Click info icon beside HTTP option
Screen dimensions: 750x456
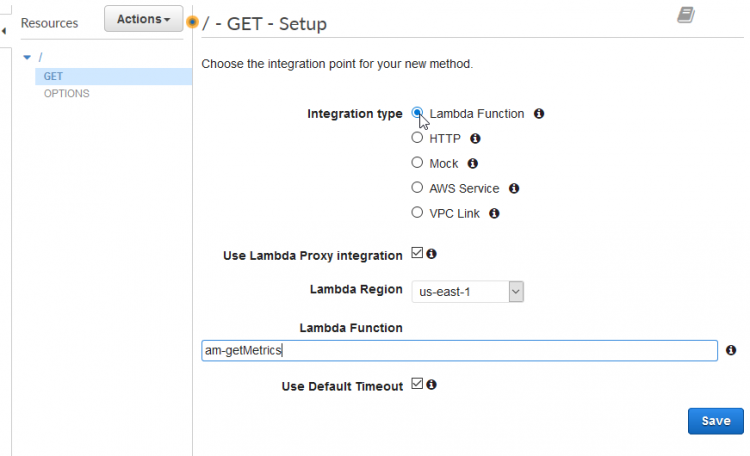pos(476,139)
